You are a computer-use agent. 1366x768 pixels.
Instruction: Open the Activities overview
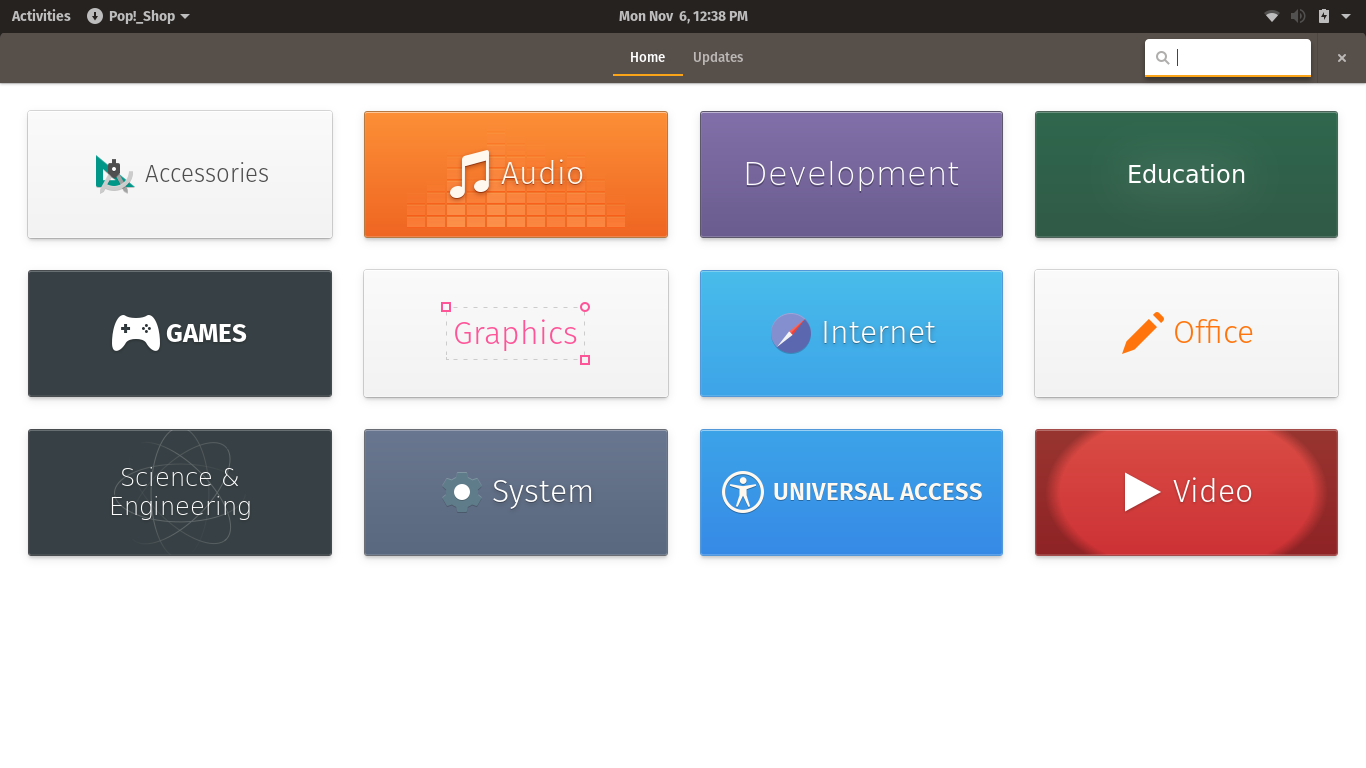coord(41,16)
